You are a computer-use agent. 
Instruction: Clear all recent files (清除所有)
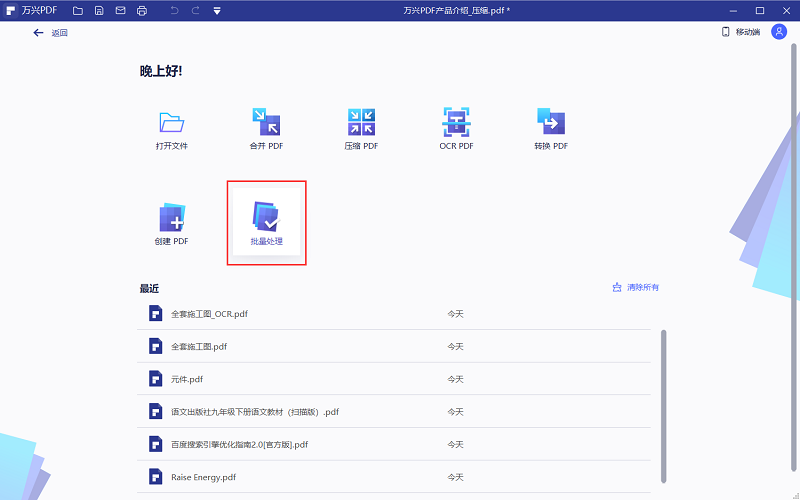tap(636, 287)
